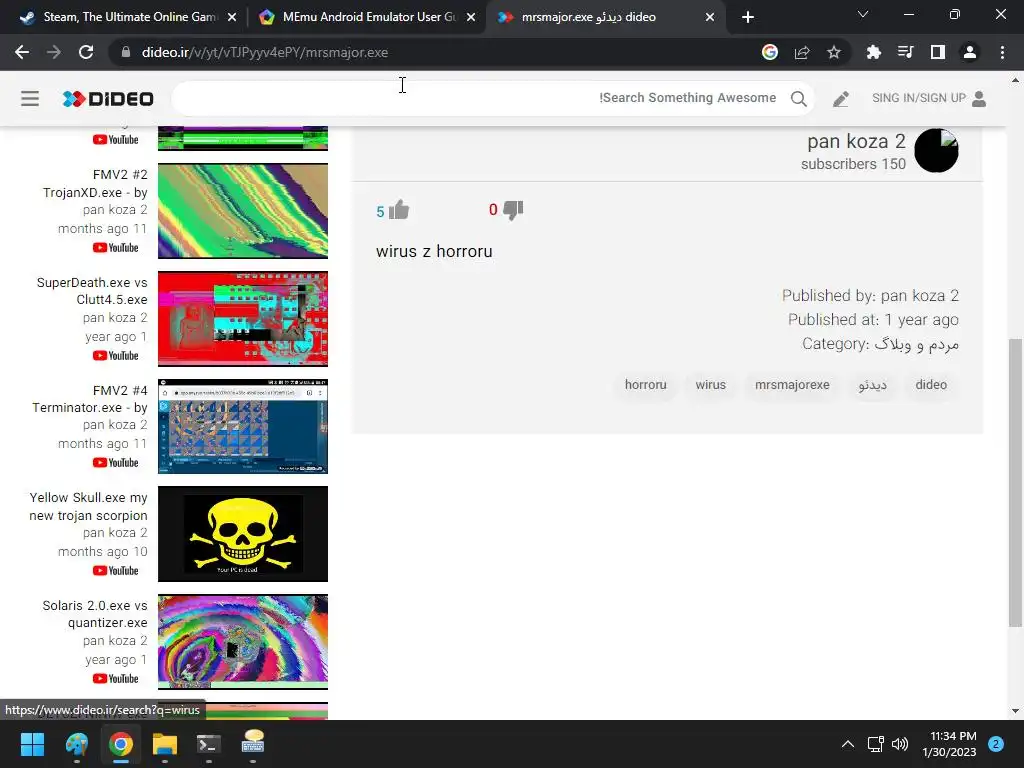Open the on-screen keyboard taskbar app
This screenshot has height=768, width=1024.
[253, 743]
